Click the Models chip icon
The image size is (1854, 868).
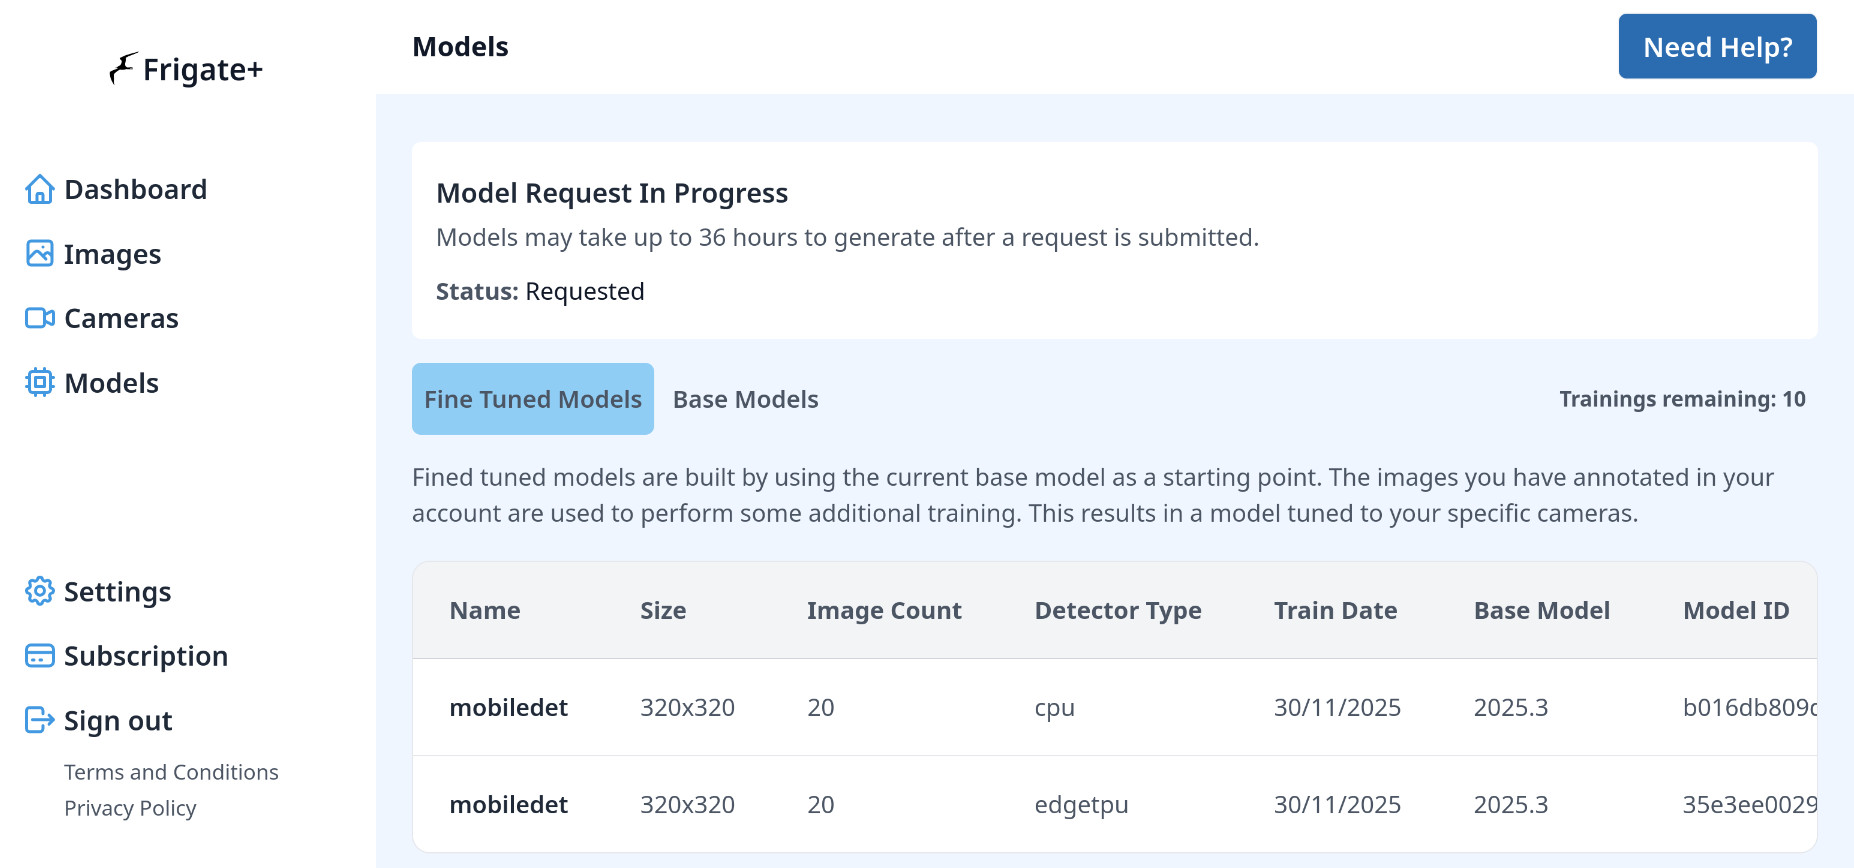point(40,383)
